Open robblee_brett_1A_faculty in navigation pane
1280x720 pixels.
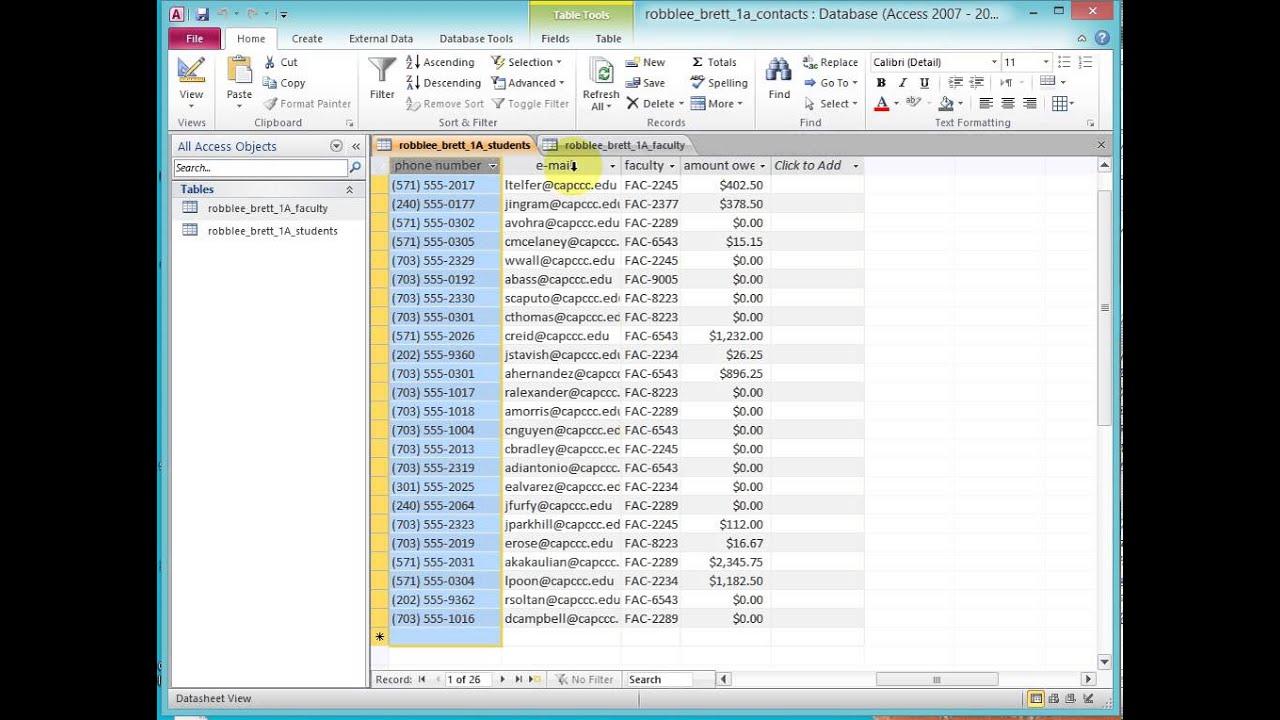coord(267,208)
